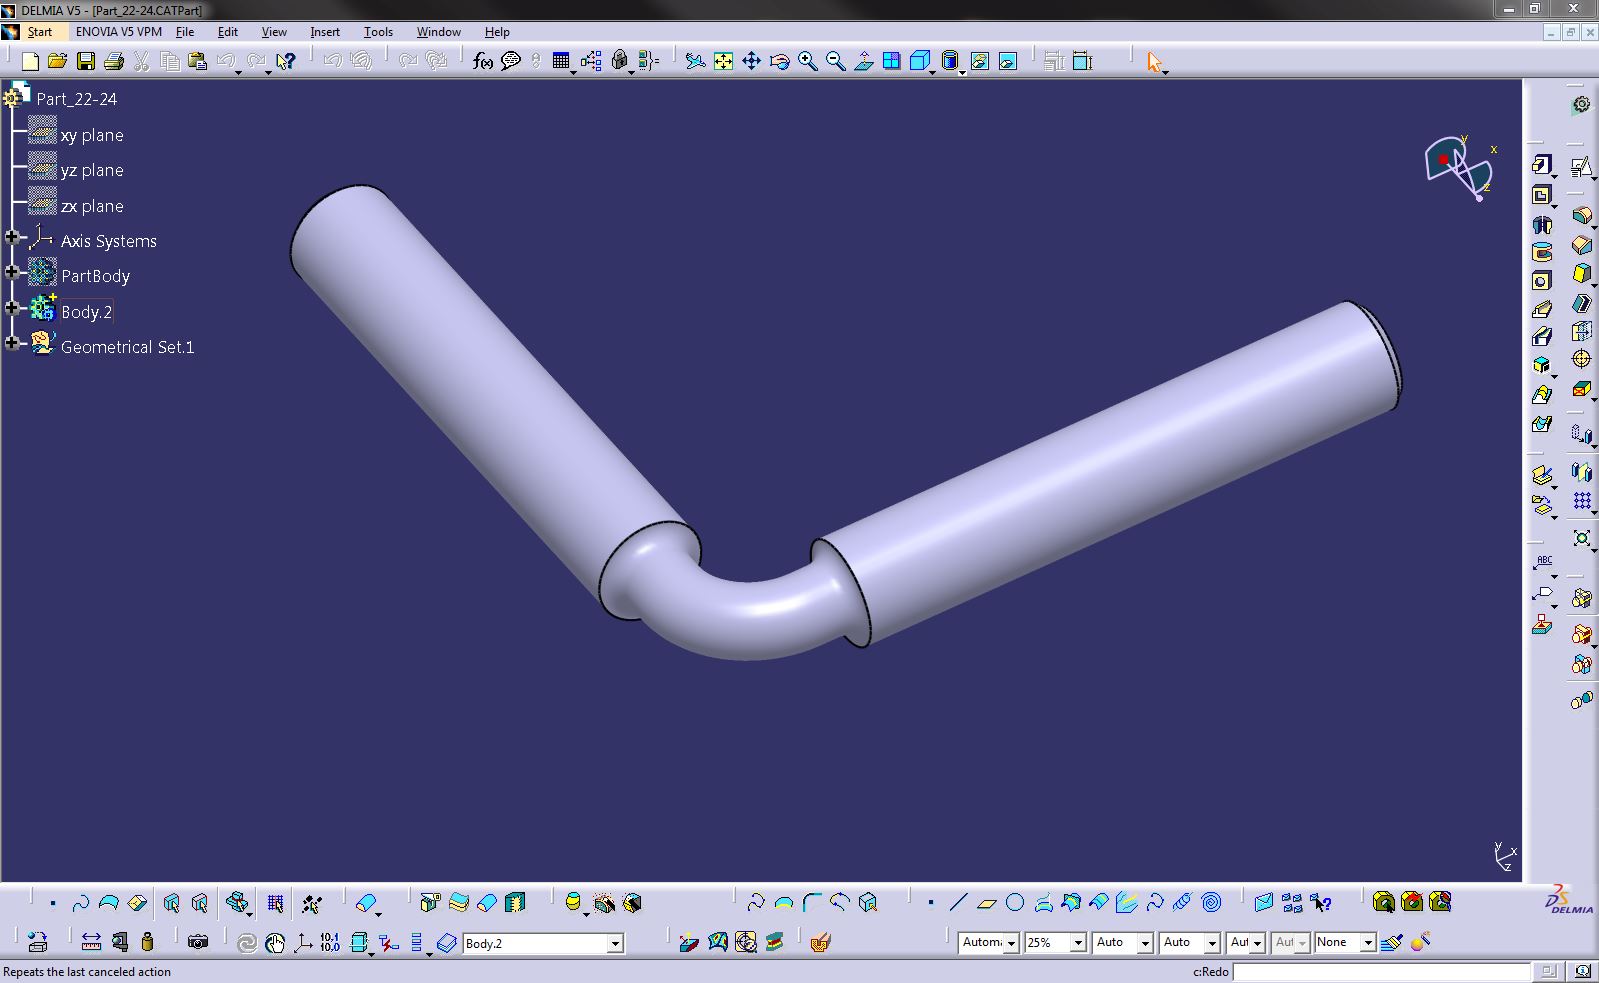Viewport: 1599px width, 983px height.
Task: Click the What's This help cursor icon
Action: pyautogui.click(x=286, y=62)
